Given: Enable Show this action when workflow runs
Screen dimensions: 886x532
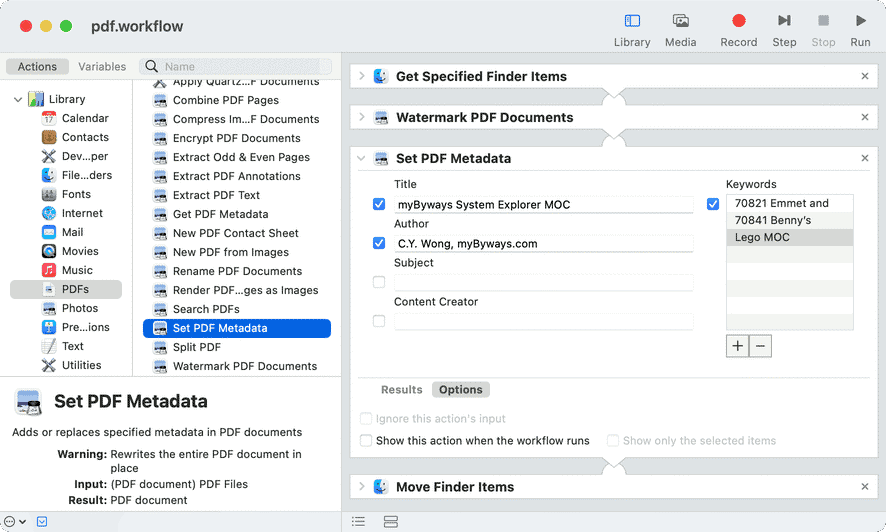Looking at the screenshot, I should (366, 441).
